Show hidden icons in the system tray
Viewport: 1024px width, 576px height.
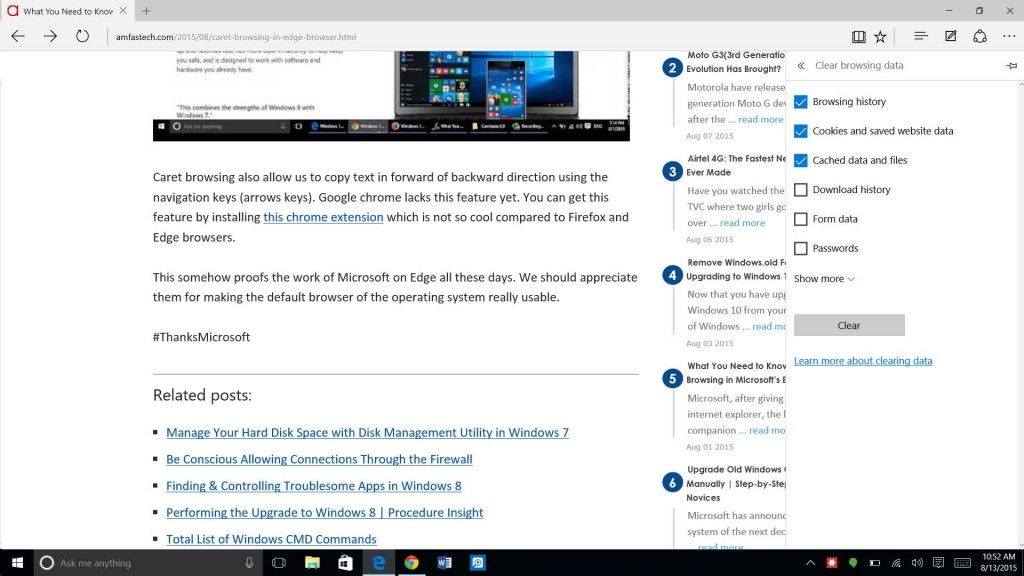810,562
